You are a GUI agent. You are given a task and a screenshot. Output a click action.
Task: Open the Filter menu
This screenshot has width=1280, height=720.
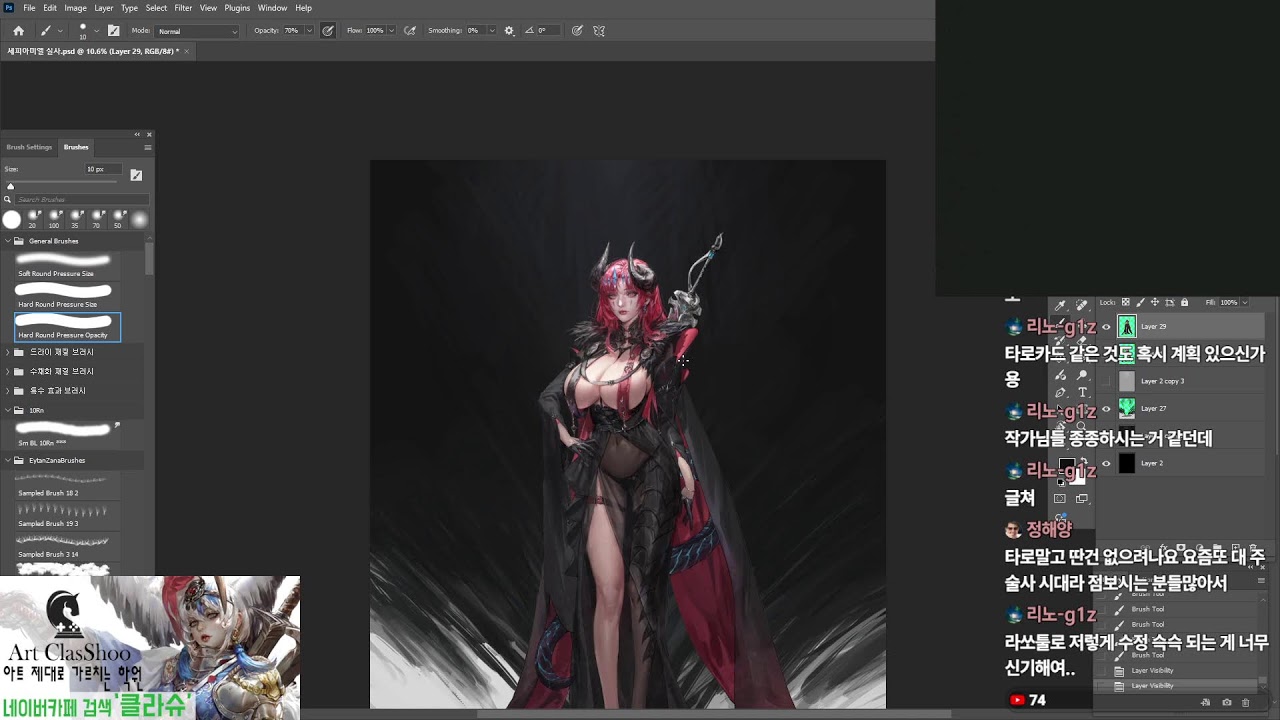point(183,8)
